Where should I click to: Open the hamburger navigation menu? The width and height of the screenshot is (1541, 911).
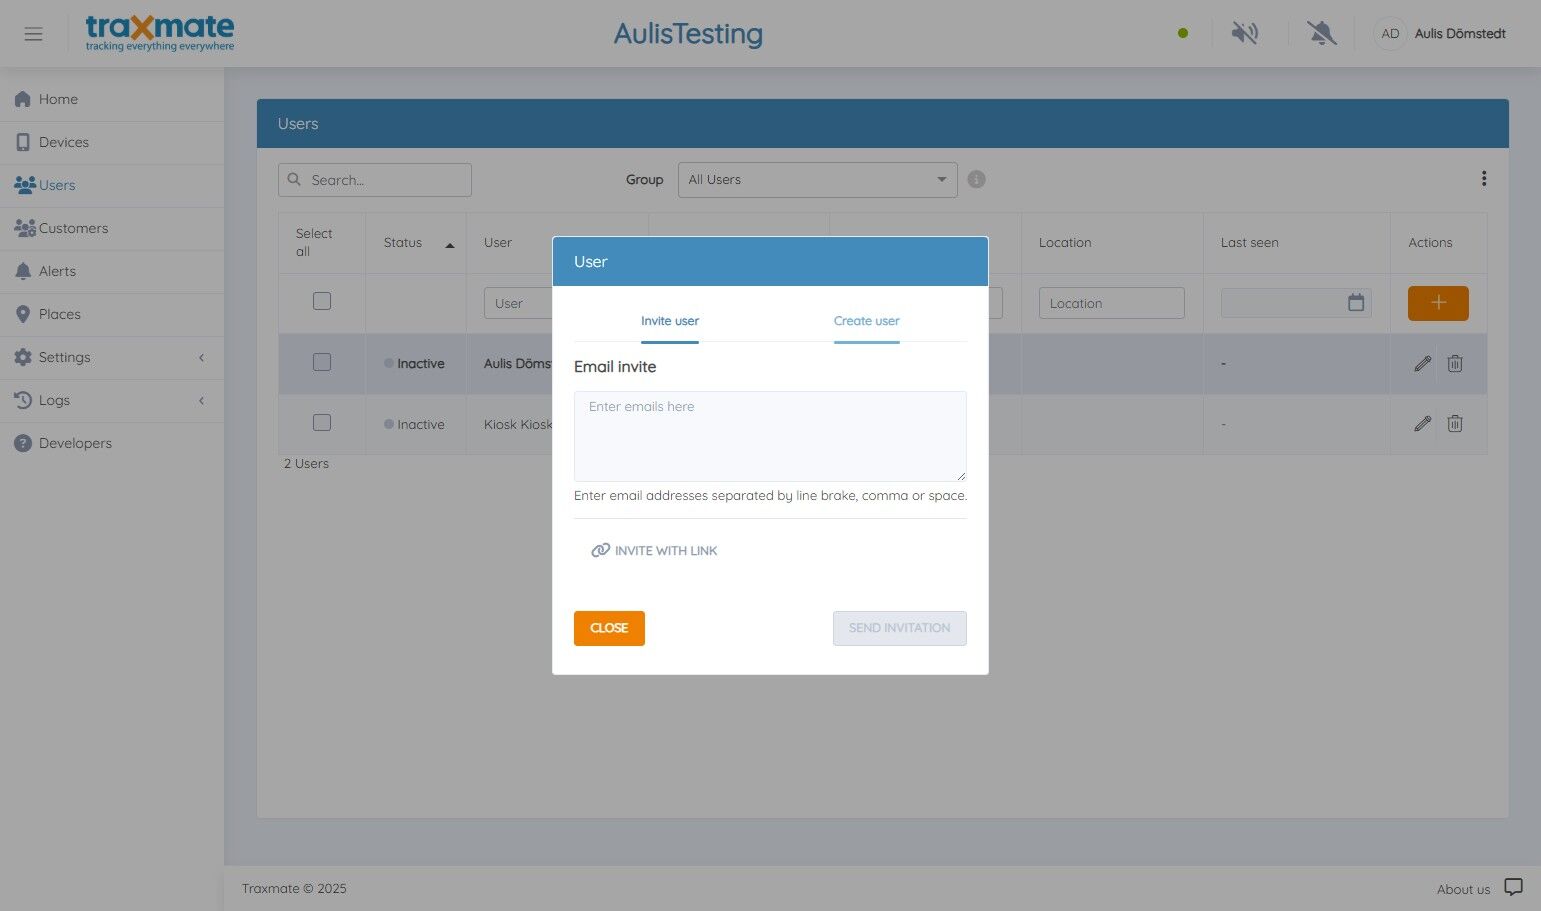tap(33, 34)
